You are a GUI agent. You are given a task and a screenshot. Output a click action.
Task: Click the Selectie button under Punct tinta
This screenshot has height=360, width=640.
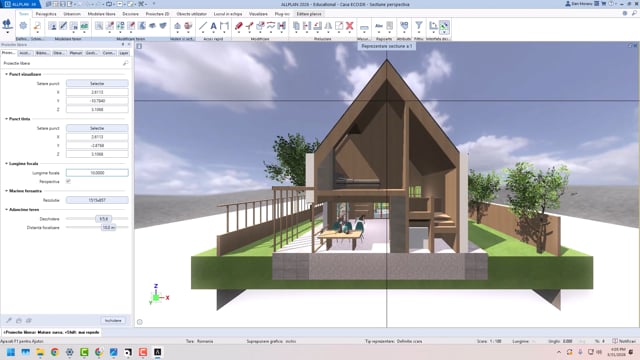tap(97, 128)
